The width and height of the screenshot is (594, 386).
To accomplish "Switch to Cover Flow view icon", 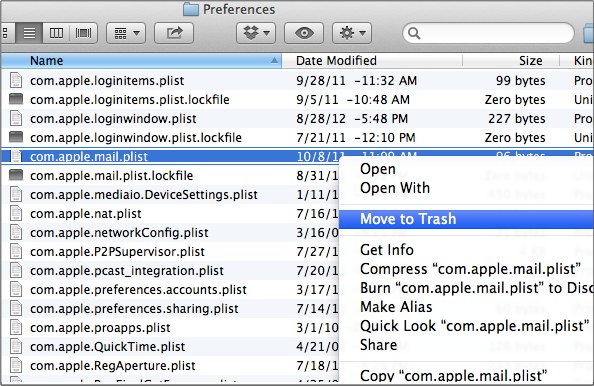I will (83, 33).
